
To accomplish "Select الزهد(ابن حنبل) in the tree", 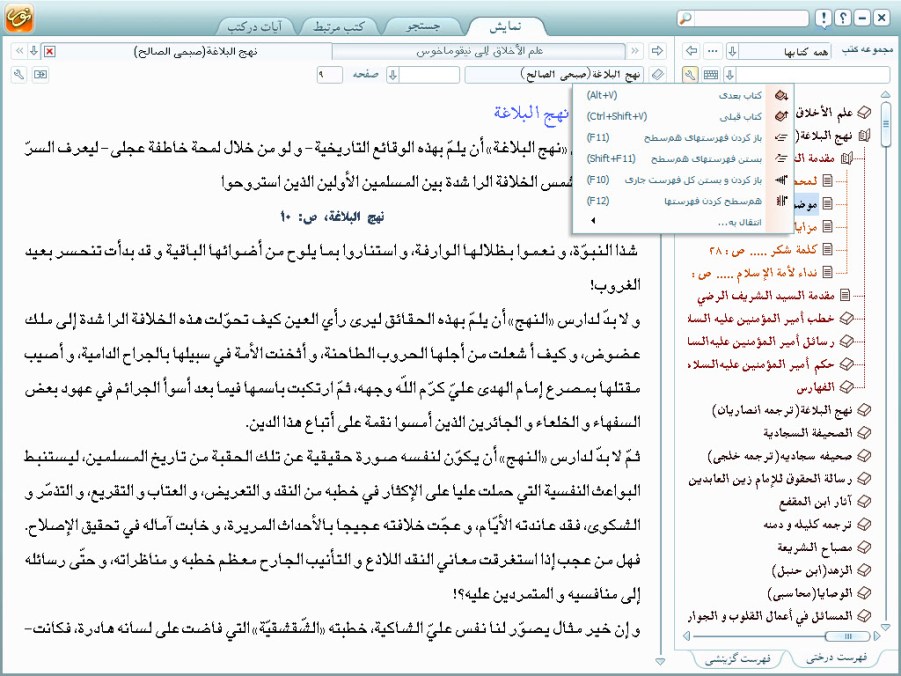I will [x=812, y=570].
